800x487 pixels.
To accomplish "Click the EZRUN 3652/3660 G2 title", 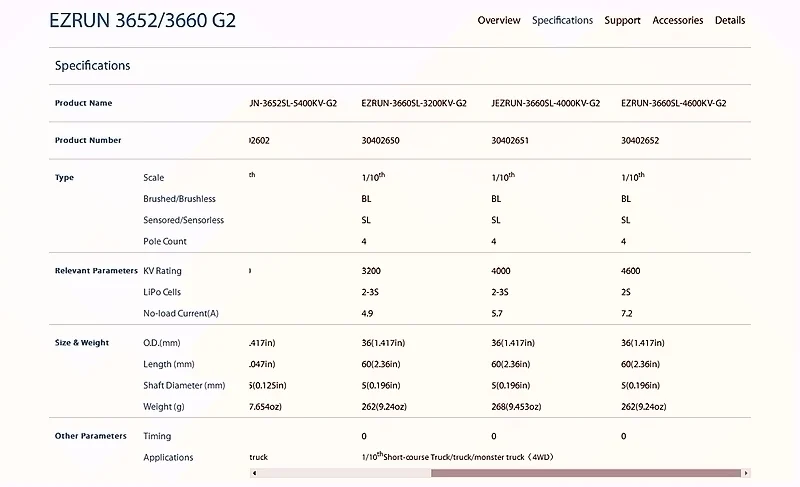I will 142,20.
